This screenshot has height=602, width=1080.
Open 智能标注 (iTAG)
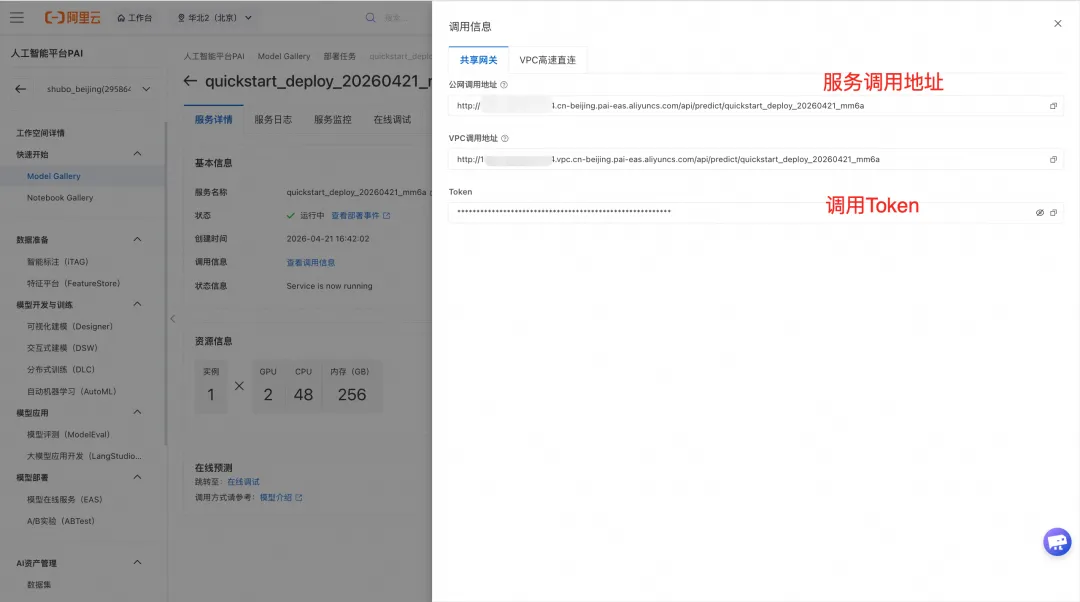click(x=58, y=262)
